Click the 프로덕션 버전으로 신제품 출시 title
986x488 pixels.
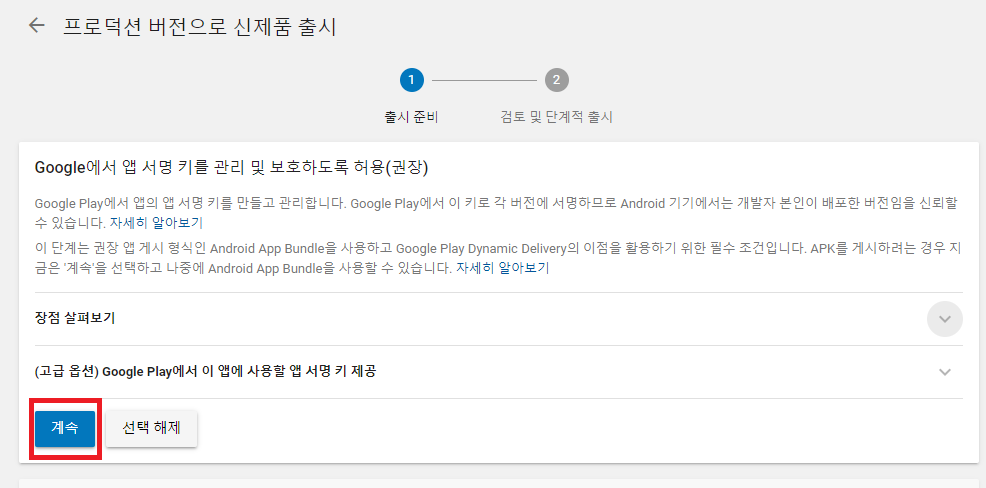tap(200, 26)
